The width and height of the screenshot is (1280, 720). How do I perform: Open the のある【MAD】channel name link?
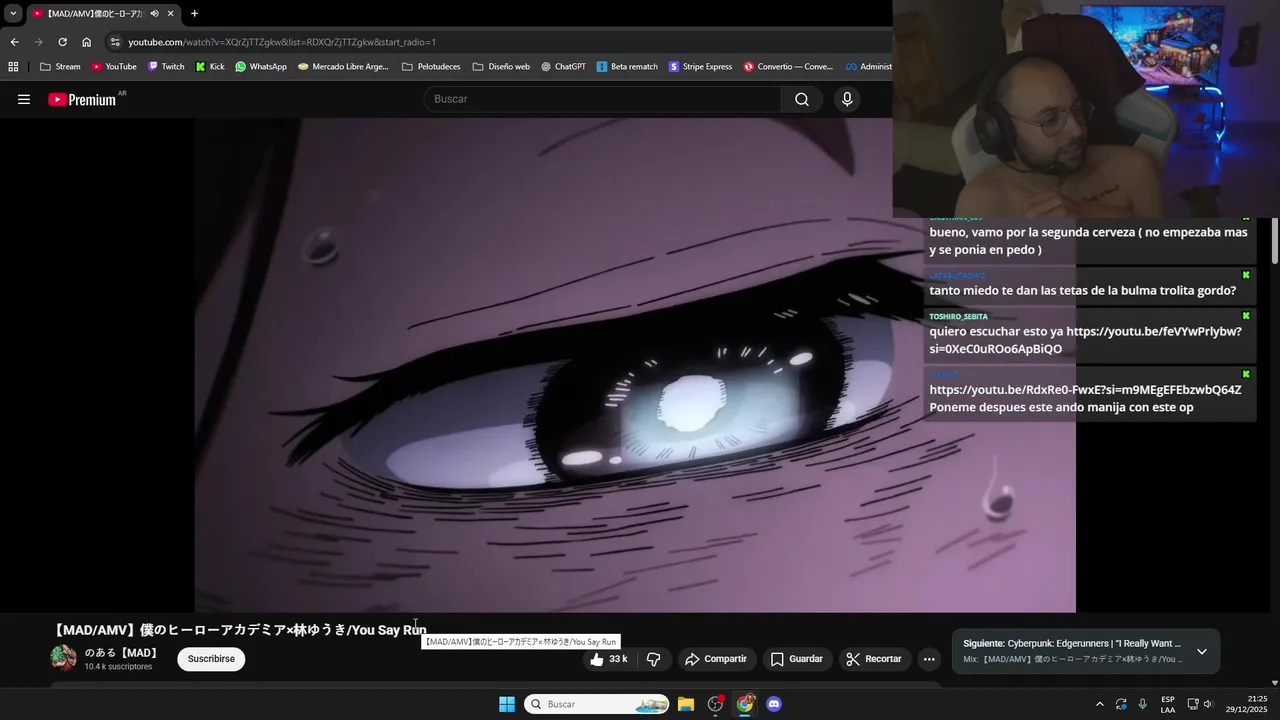122,653
